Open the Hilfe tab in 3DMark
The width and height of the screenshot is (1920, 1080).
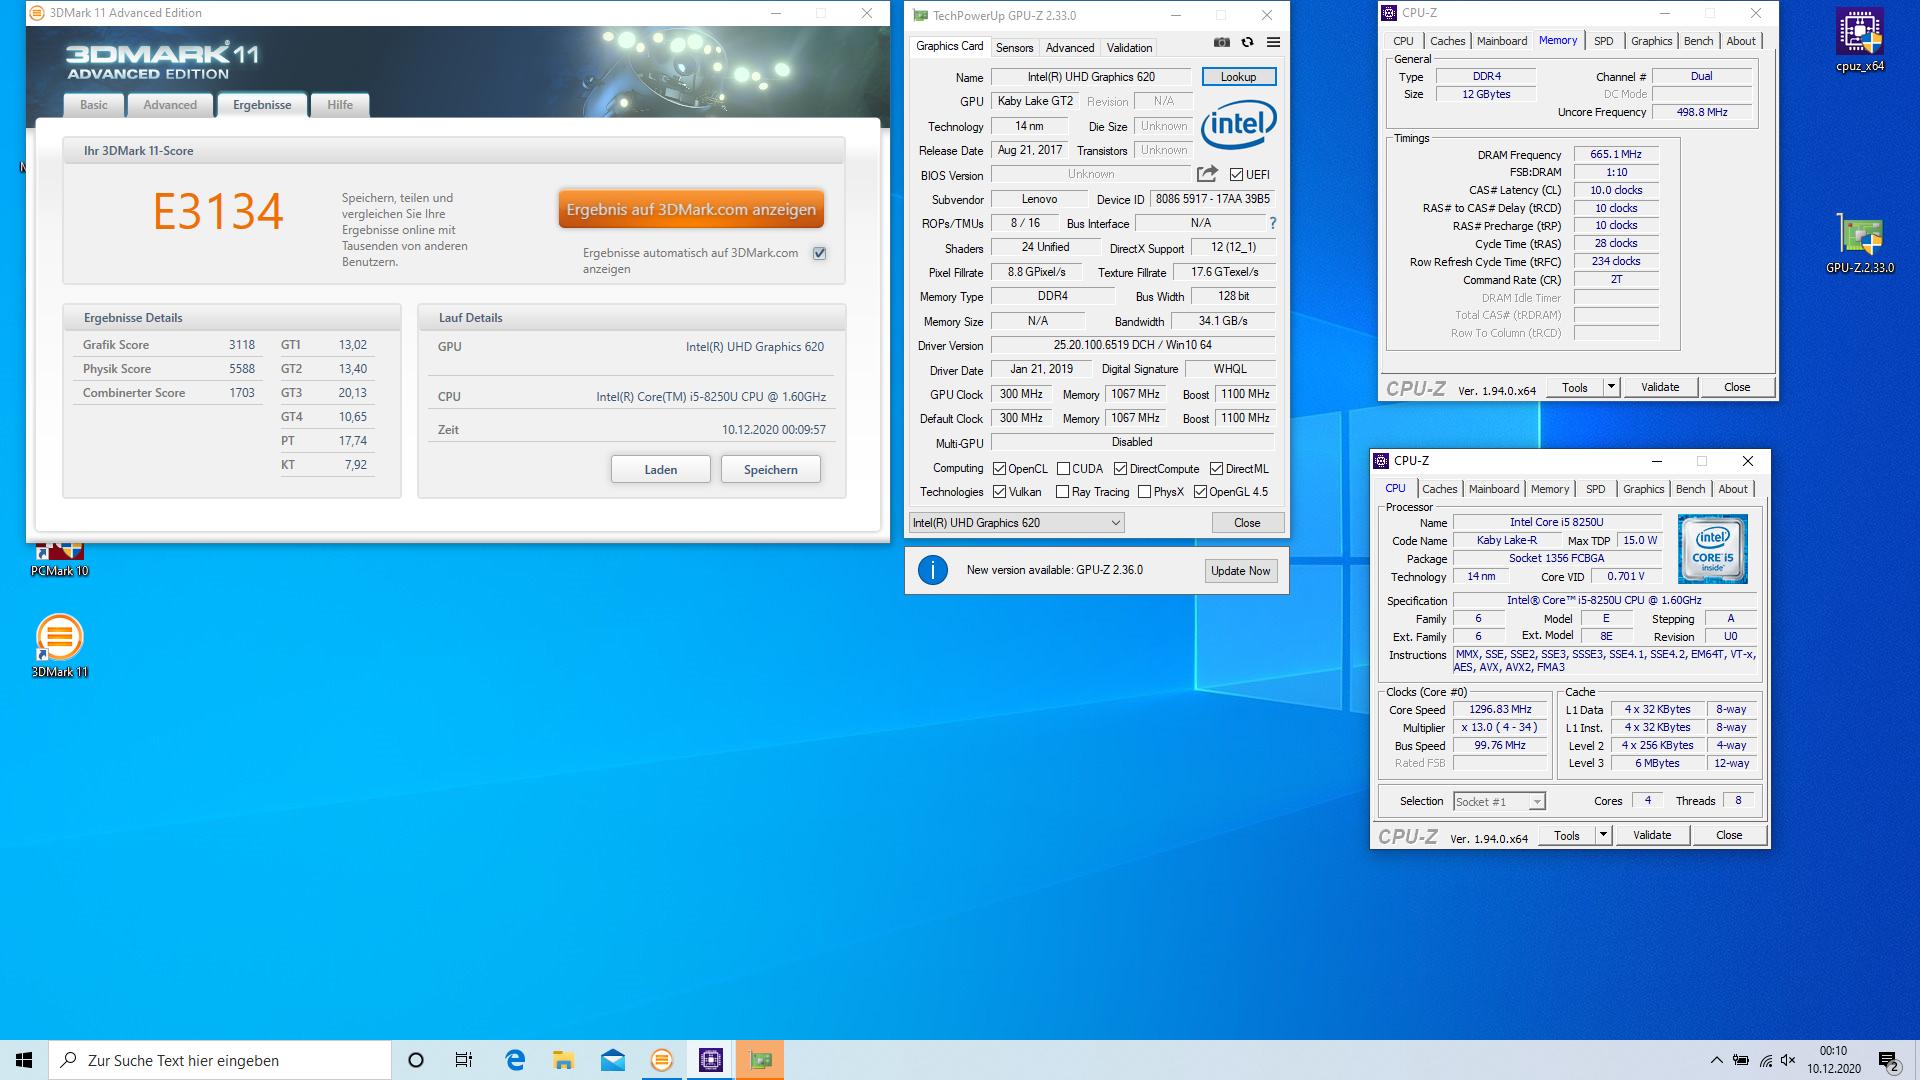(340, 105)
